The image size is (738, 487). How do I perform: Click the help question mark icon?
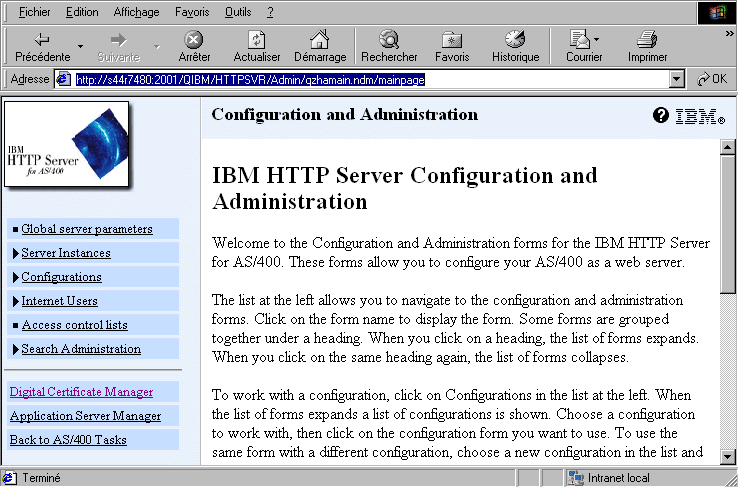(661, 115)
